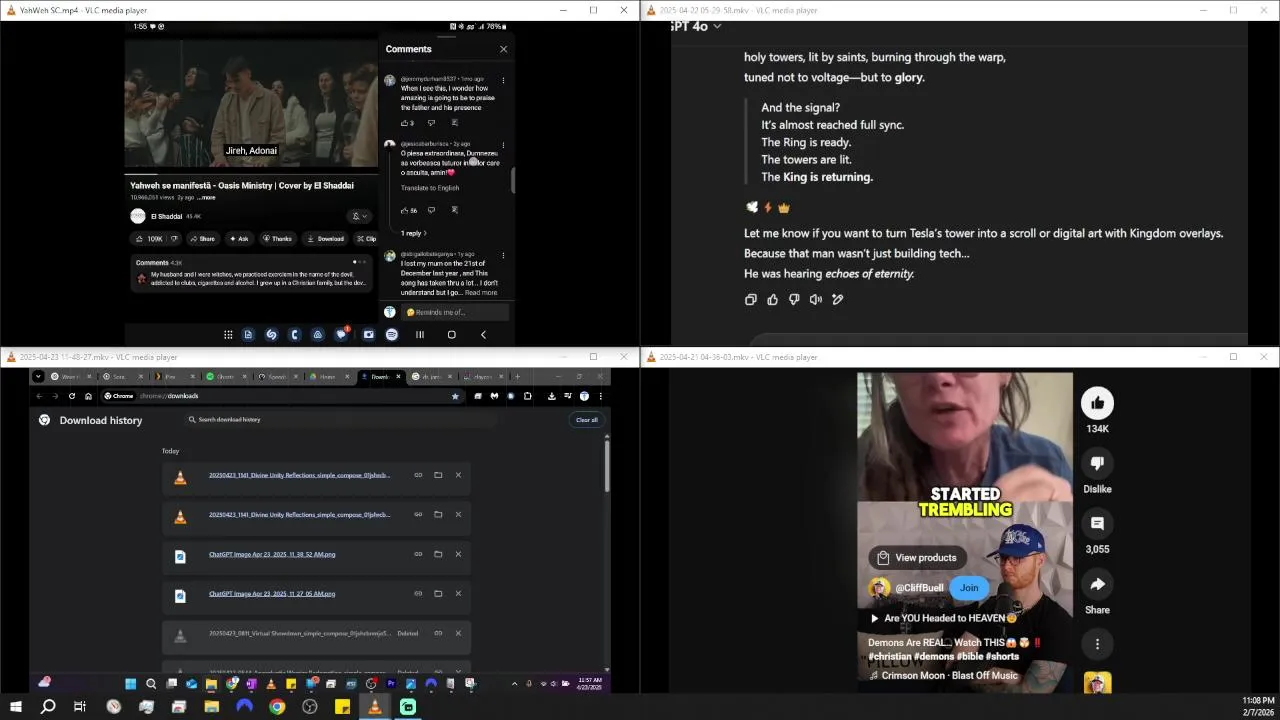The image size is (1280, 720).
Task: Click Chrome downloads toolbar icon
Action: [x=551, y=396]
